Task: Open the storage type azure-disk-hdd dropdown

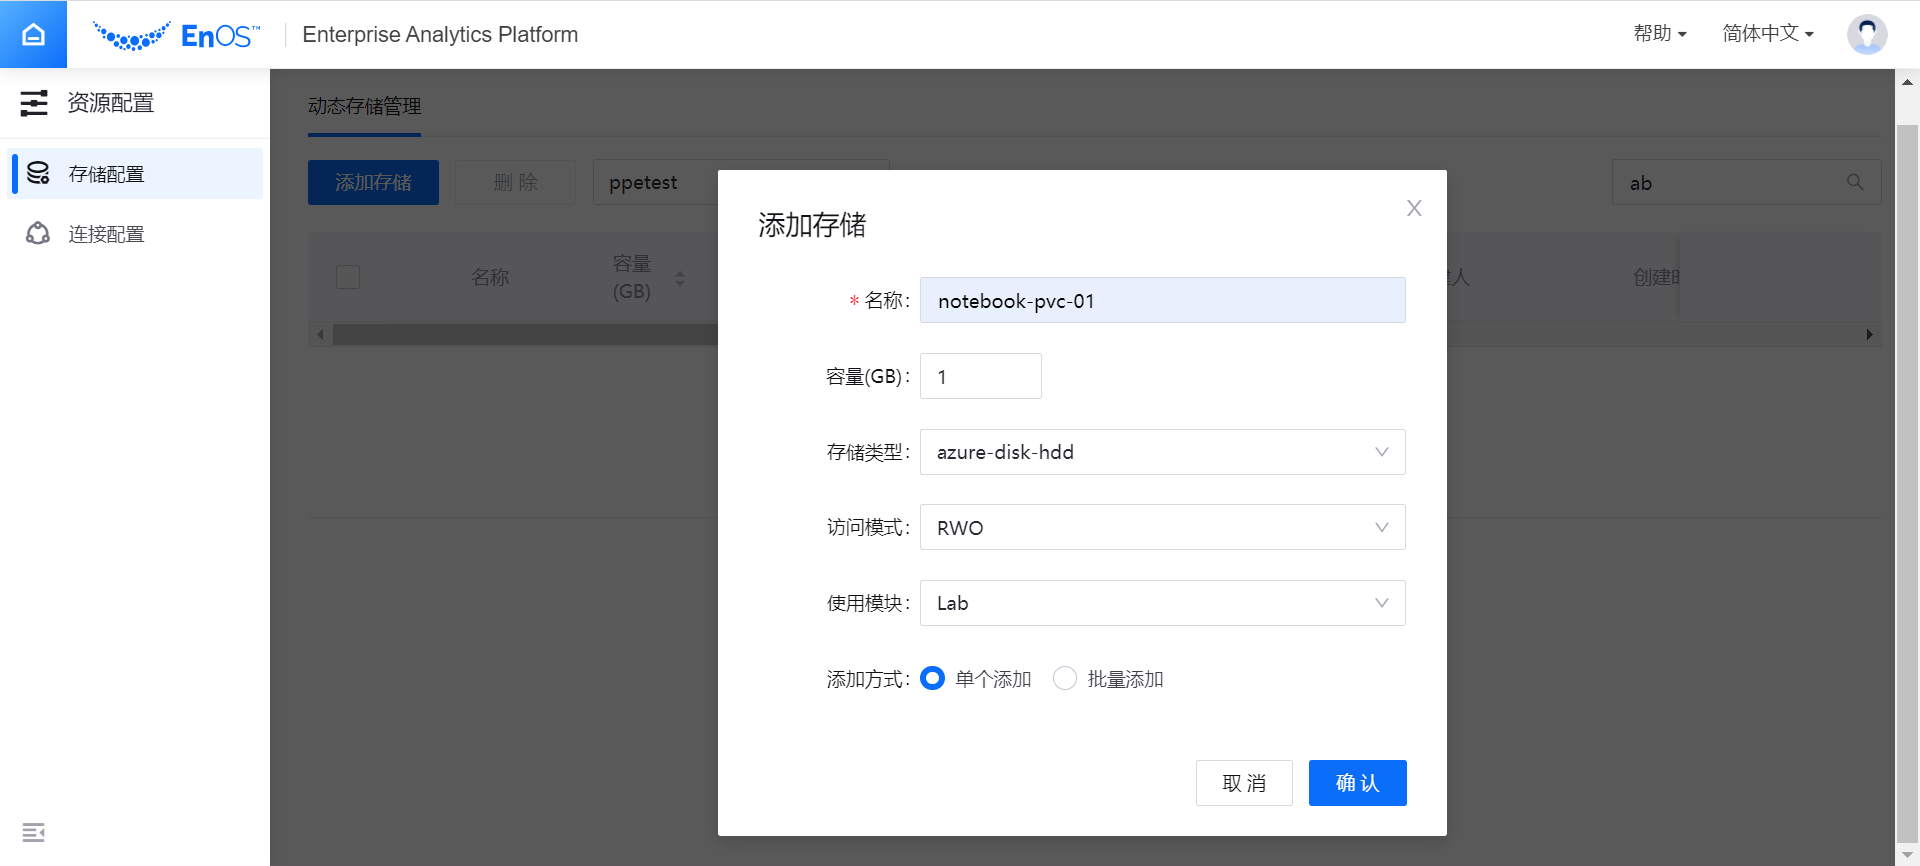Action: coord(1162,452)
